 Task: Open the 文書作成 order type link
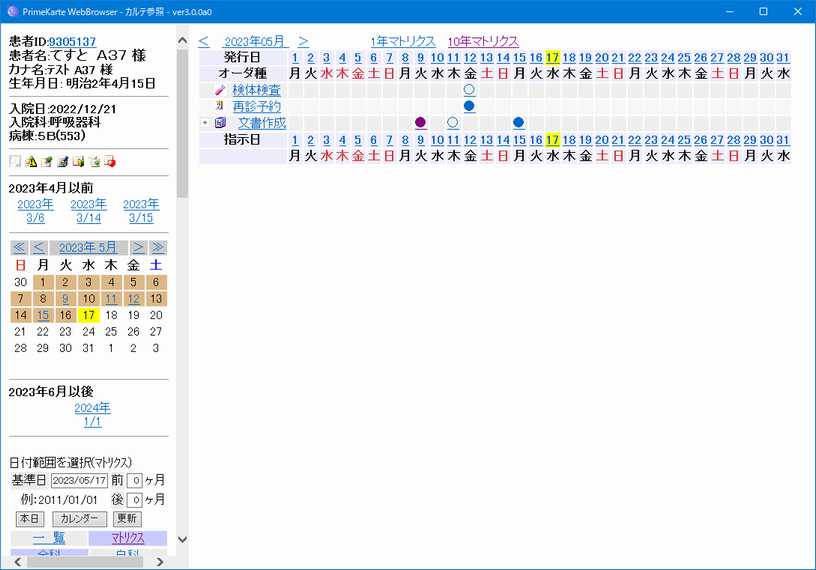point(262,123)
